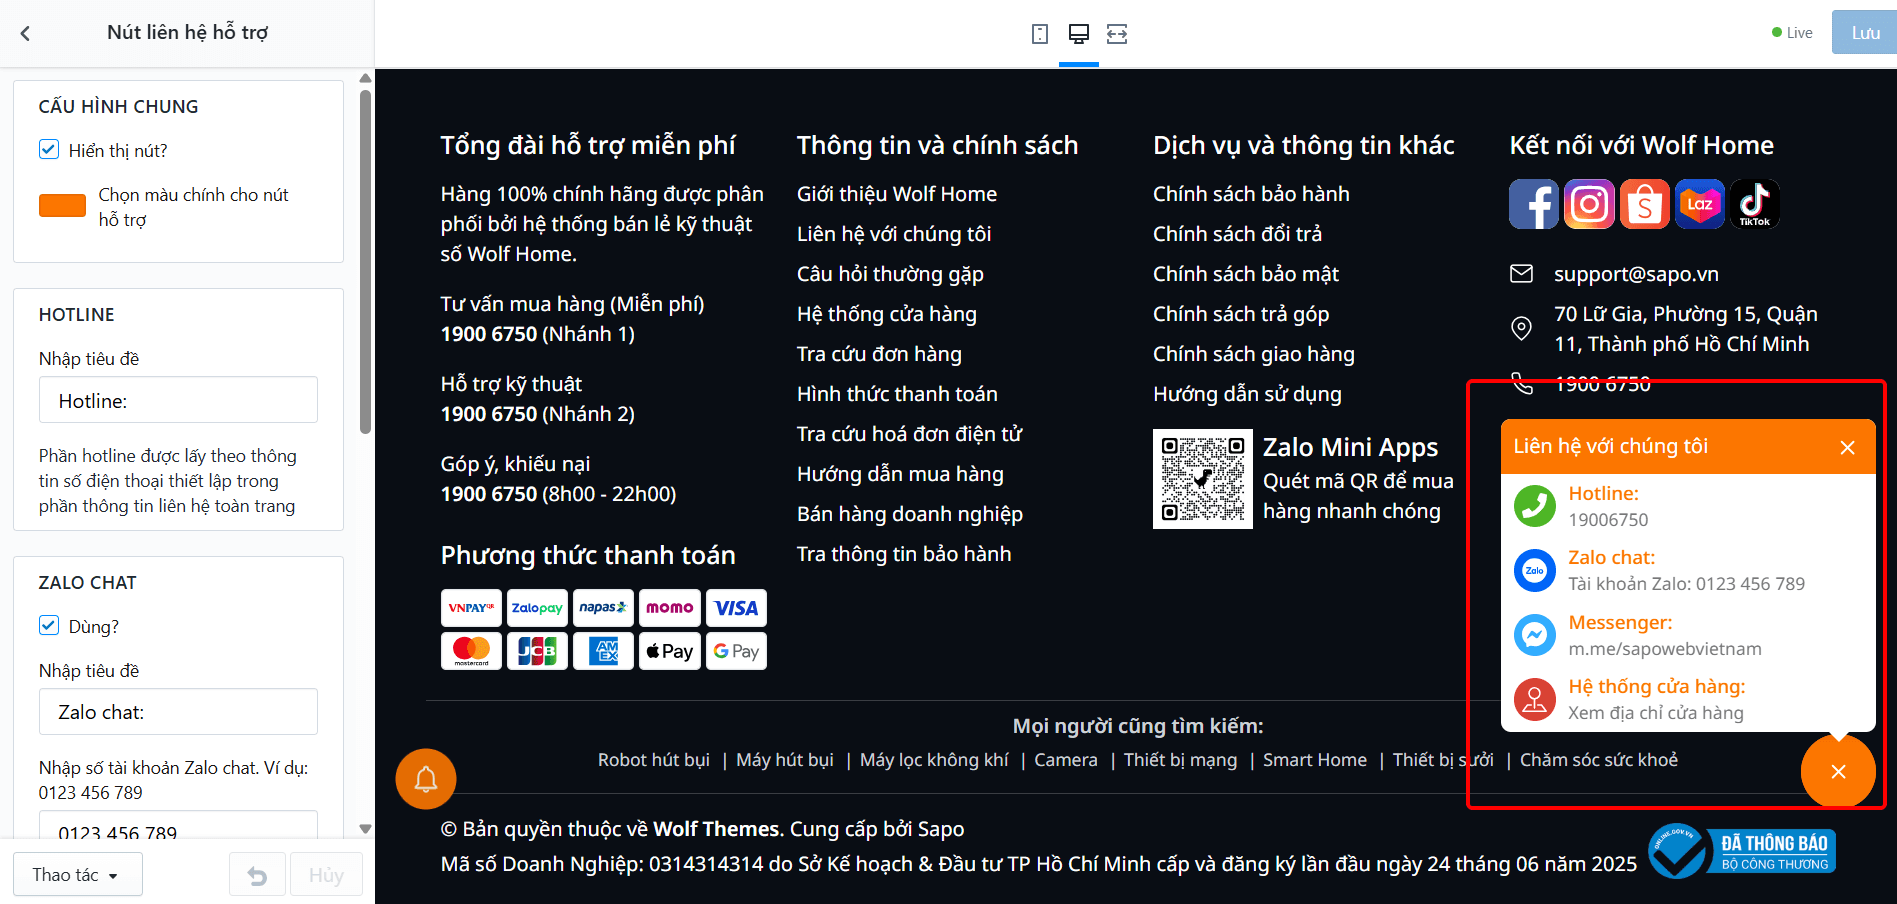Open the 'Thao tác' dropdown
This screenshot has width=1897, height=904.
coord(77,875)
